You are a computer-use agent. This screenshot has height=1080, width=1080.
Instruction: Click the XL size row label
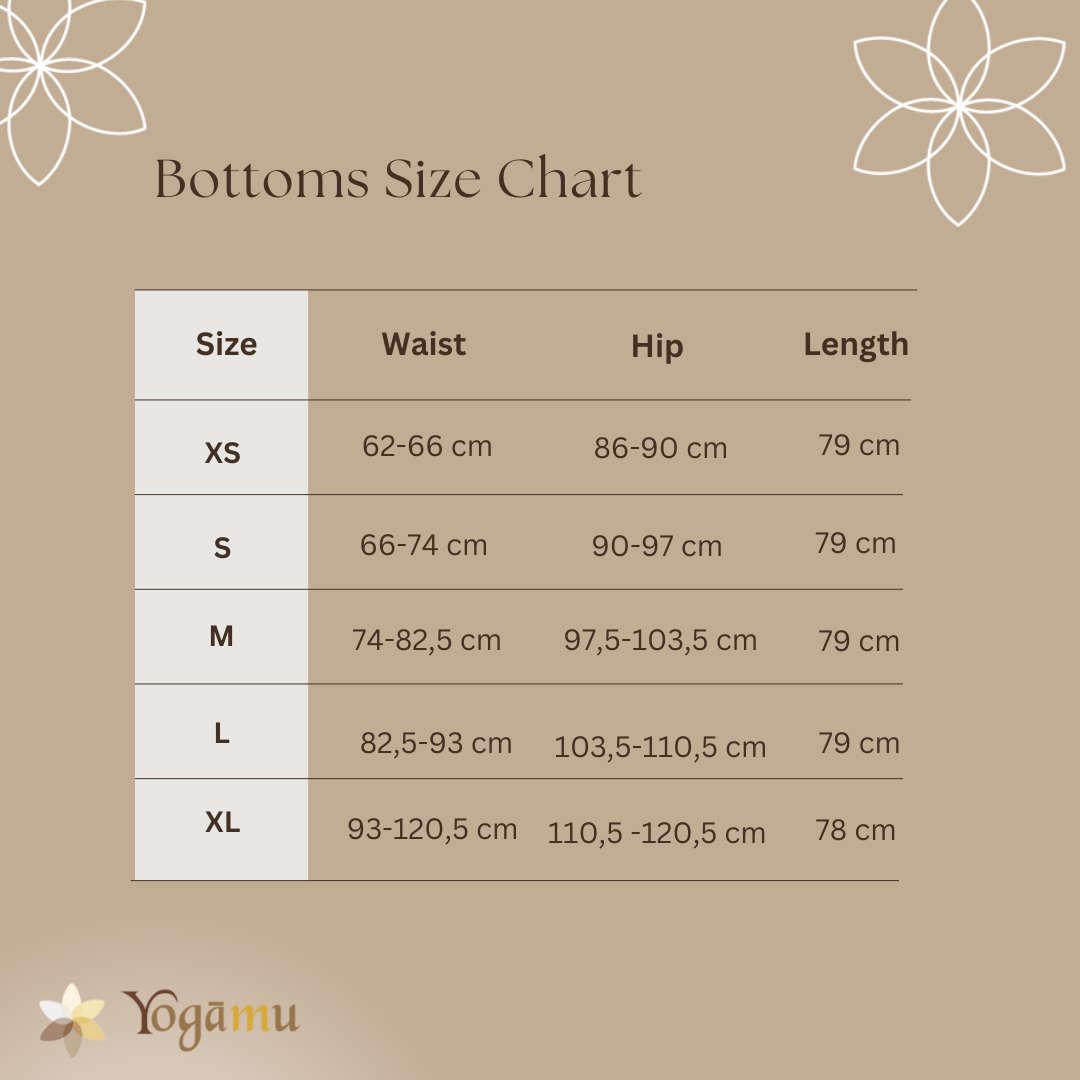222,823
